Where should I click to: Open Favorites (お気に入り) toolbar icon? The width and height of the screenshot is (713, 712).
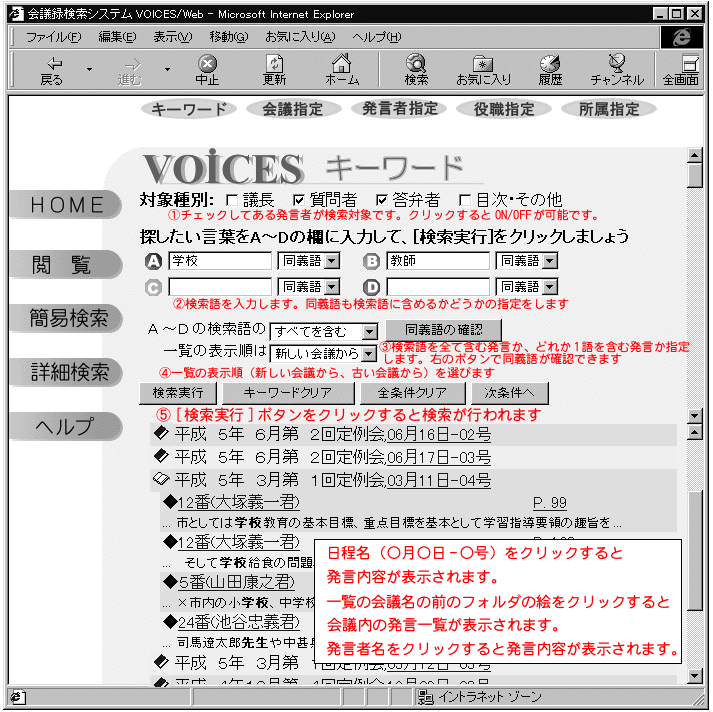click(483, 64)
